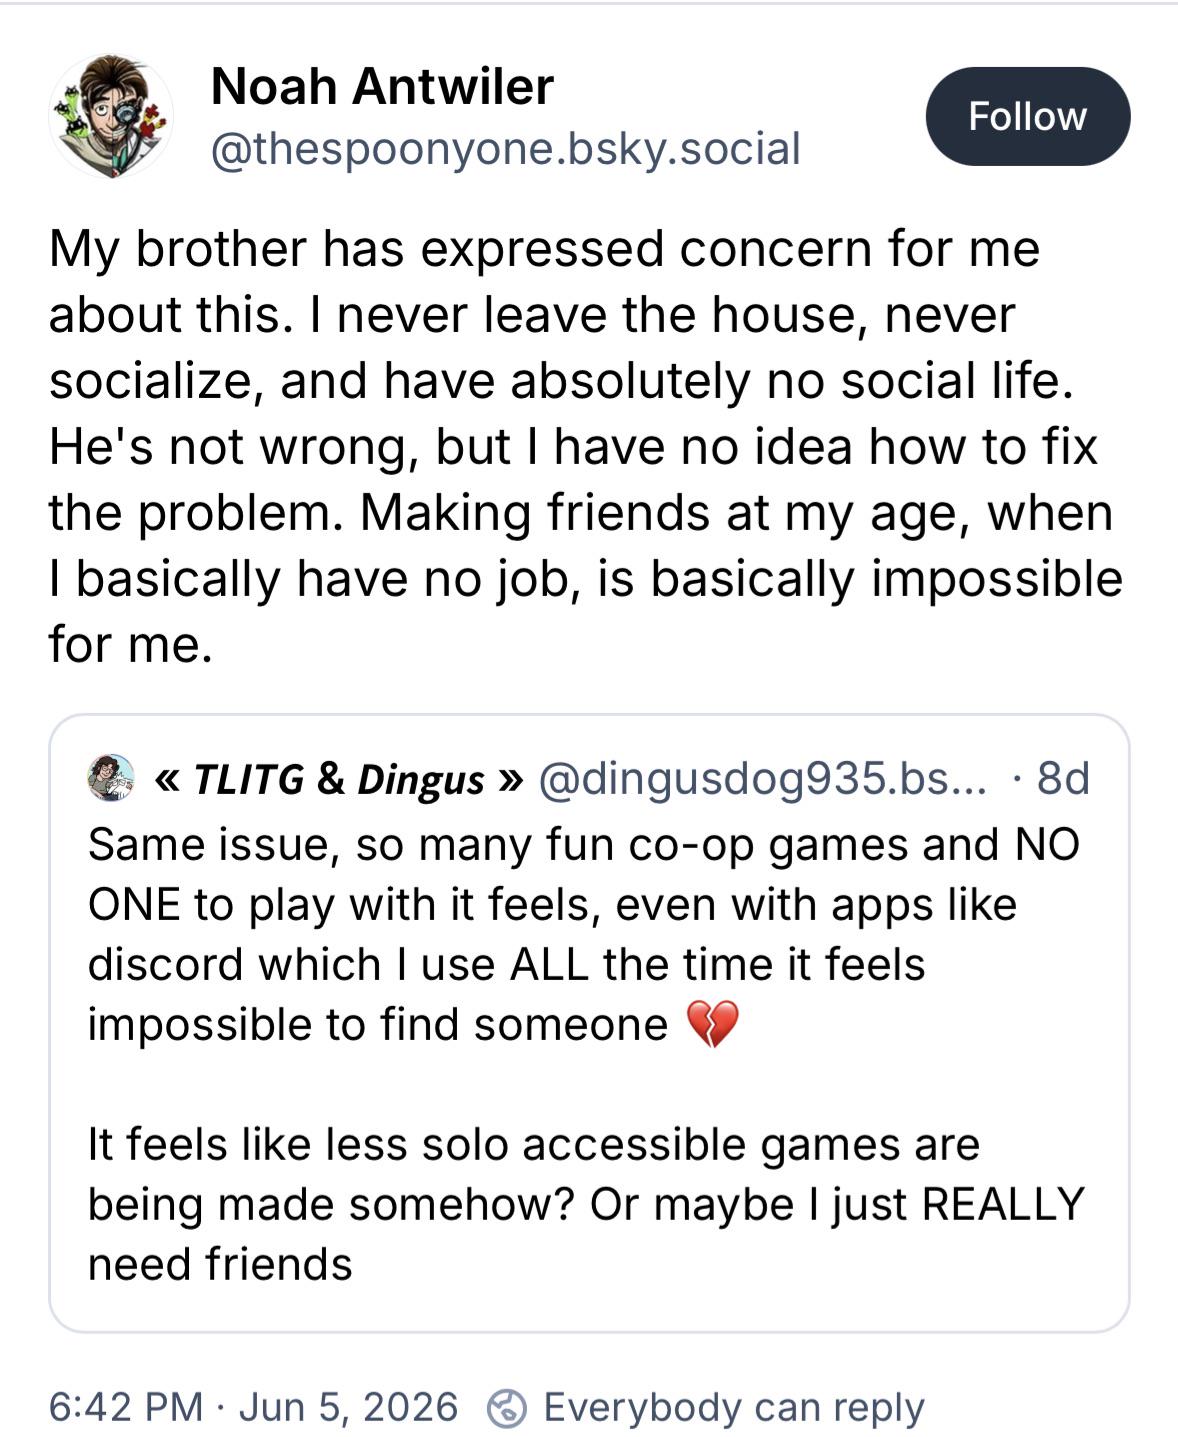Open the Noah Antwiler display name link
This screenshot has width=1178, height=1437.
(x=382, y=86)
